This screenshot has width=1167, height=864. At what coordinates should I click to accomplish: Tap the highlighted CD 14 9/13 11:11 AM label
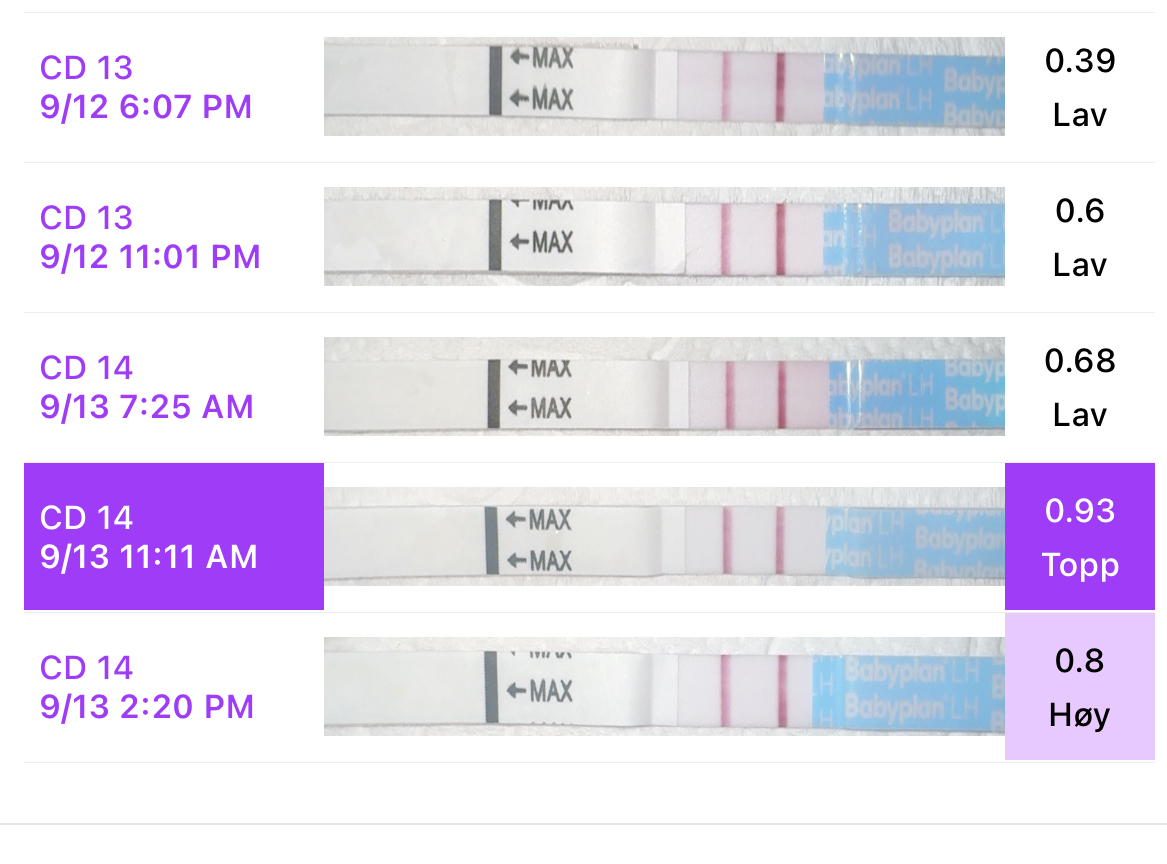pos(149,537)
